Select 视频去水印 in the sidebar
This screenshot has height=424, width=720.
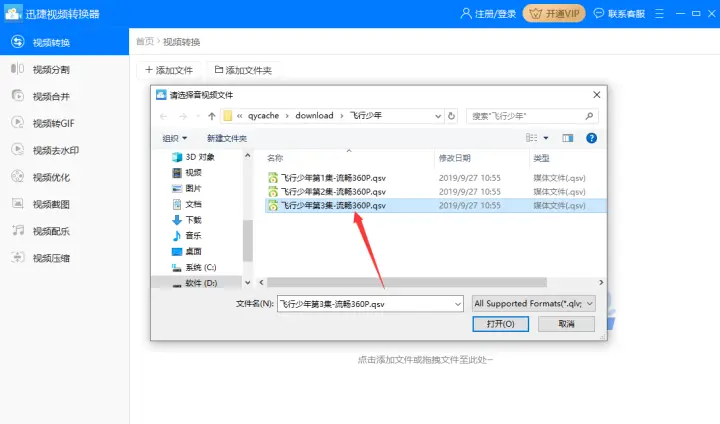(x=64, y=150)
